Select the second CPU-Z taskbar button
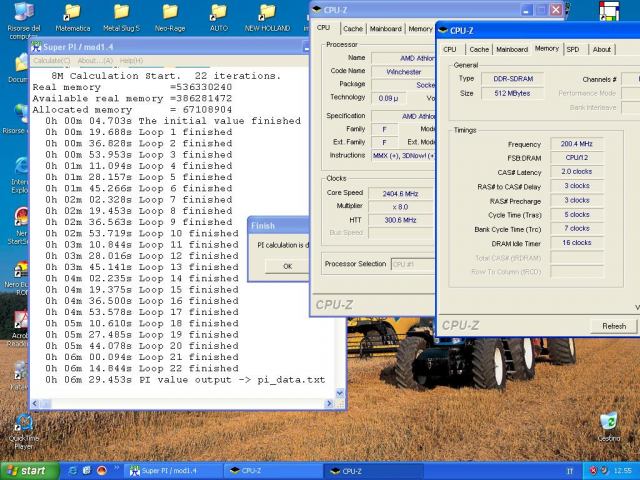This screenshot has height=480, width=640. click(373, 471)
